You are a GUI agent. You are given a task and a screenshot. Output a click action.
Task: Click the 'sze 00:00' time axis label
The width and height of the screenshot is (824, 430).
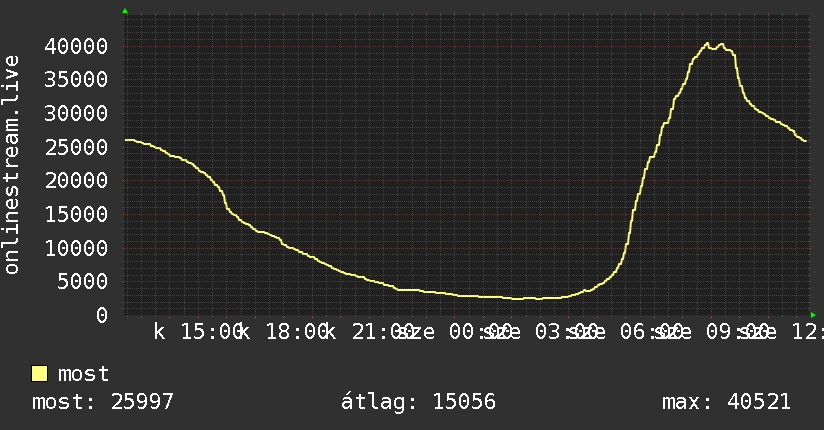click(455, 332)
